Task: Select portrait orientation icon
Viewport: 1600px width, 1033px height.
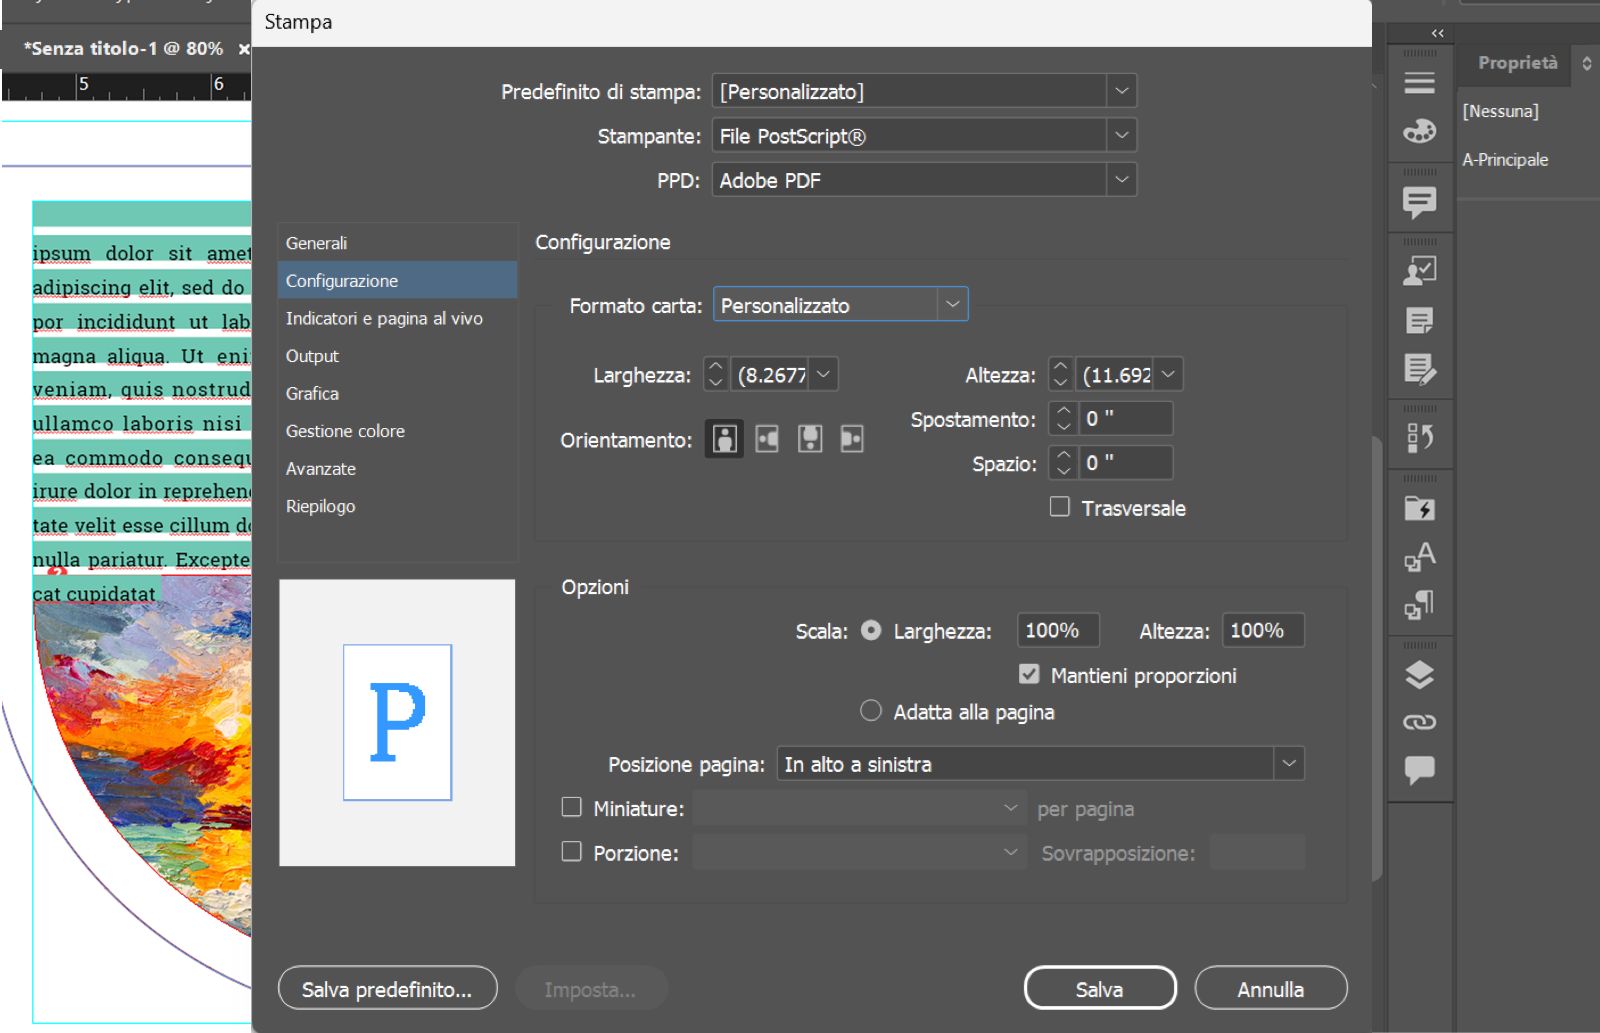Action: coord(724,439)
